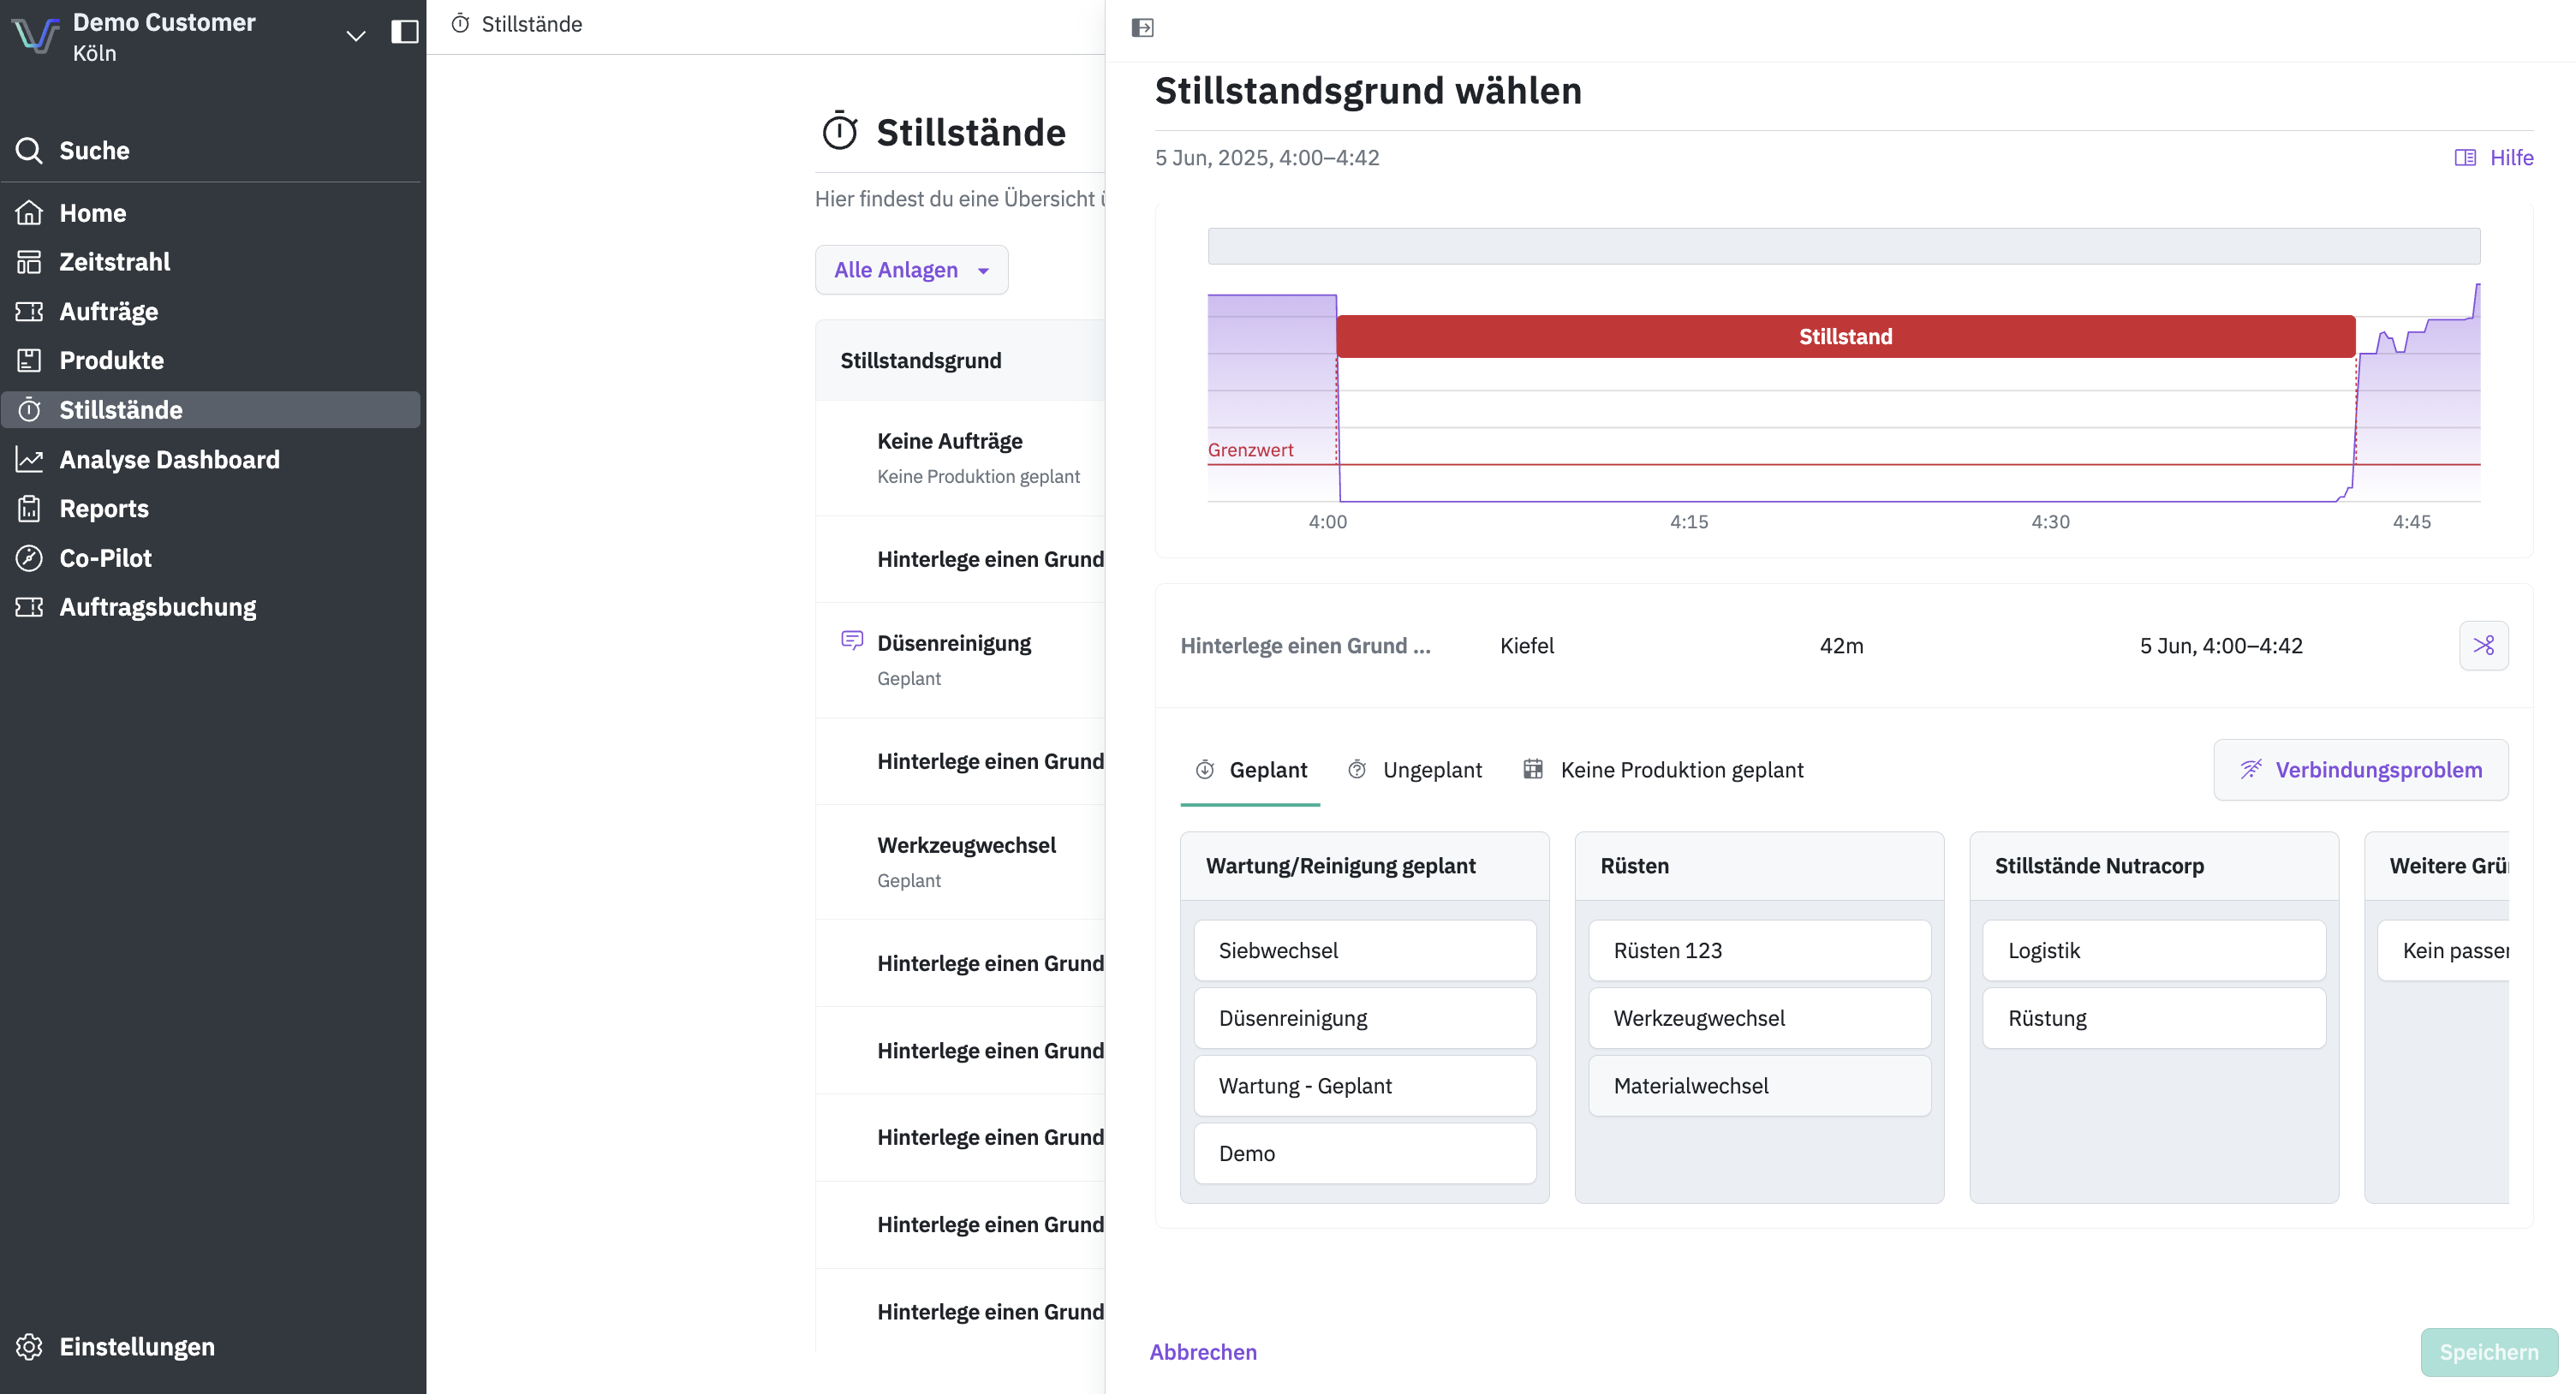Viewport: 2576px width, 1394px height.
Task: Pick the Siebwechsel reason option
Action: click(1364, 951)
